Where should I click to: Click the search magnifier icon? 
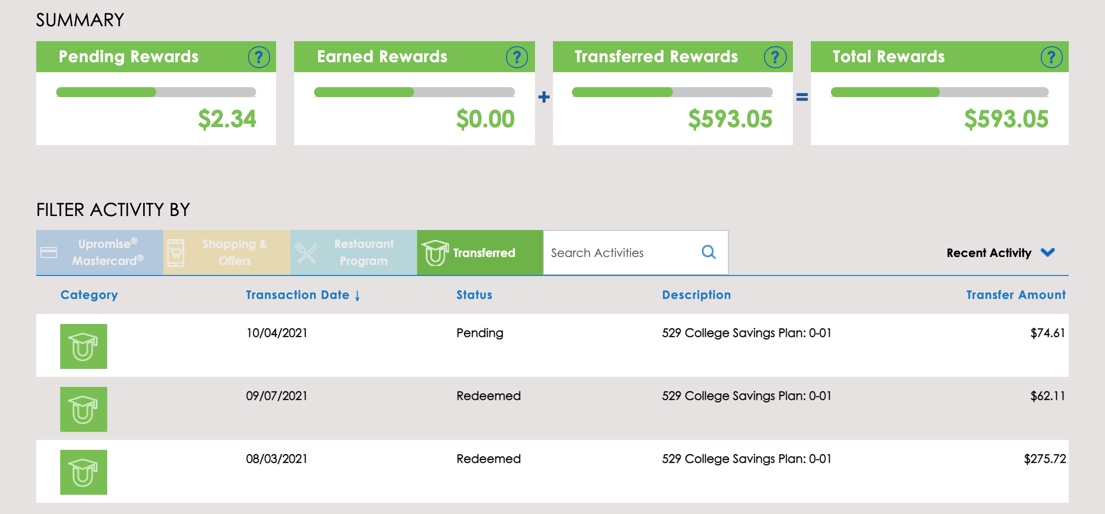[x=708, y=253]
